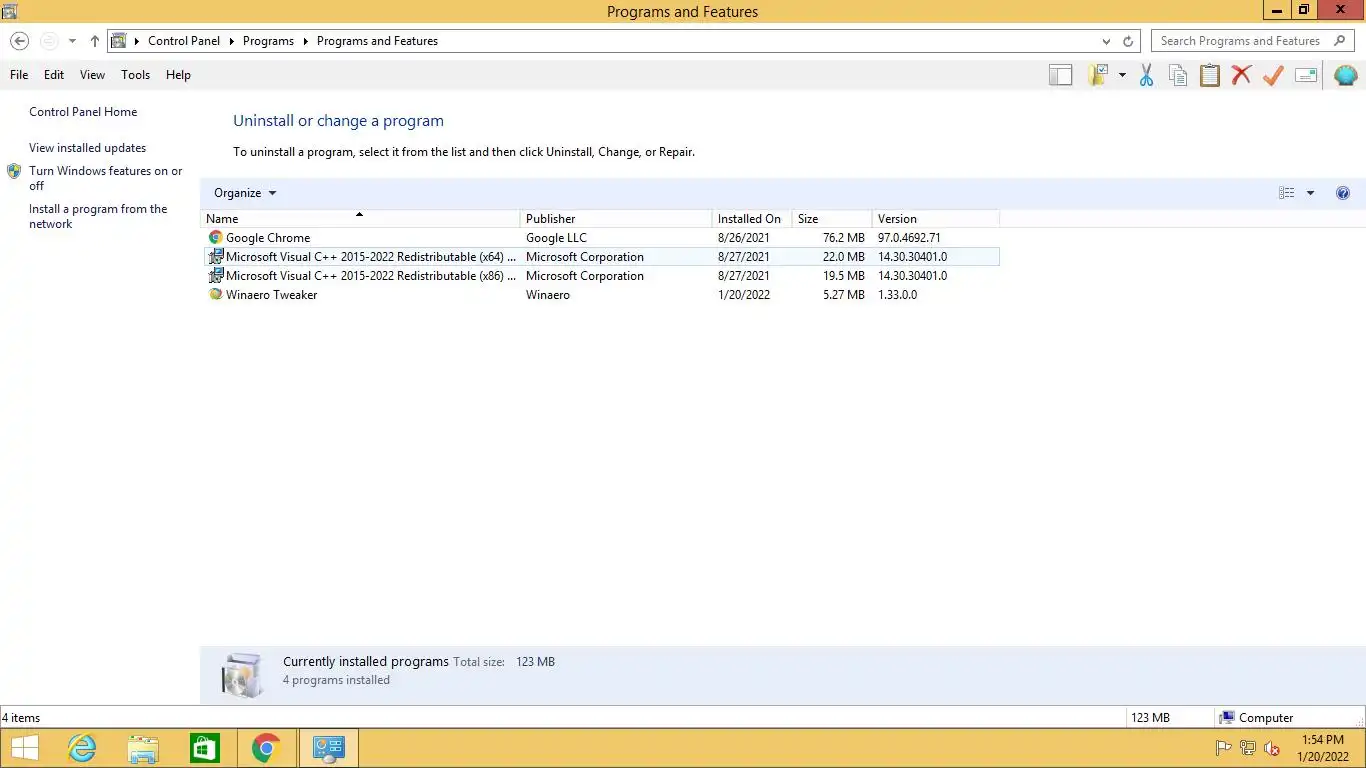Select the Visual C++ Redistributable (x64) row icon
Image resolution: width=1366 pixels, height=768 pixels.
(215, 257)
